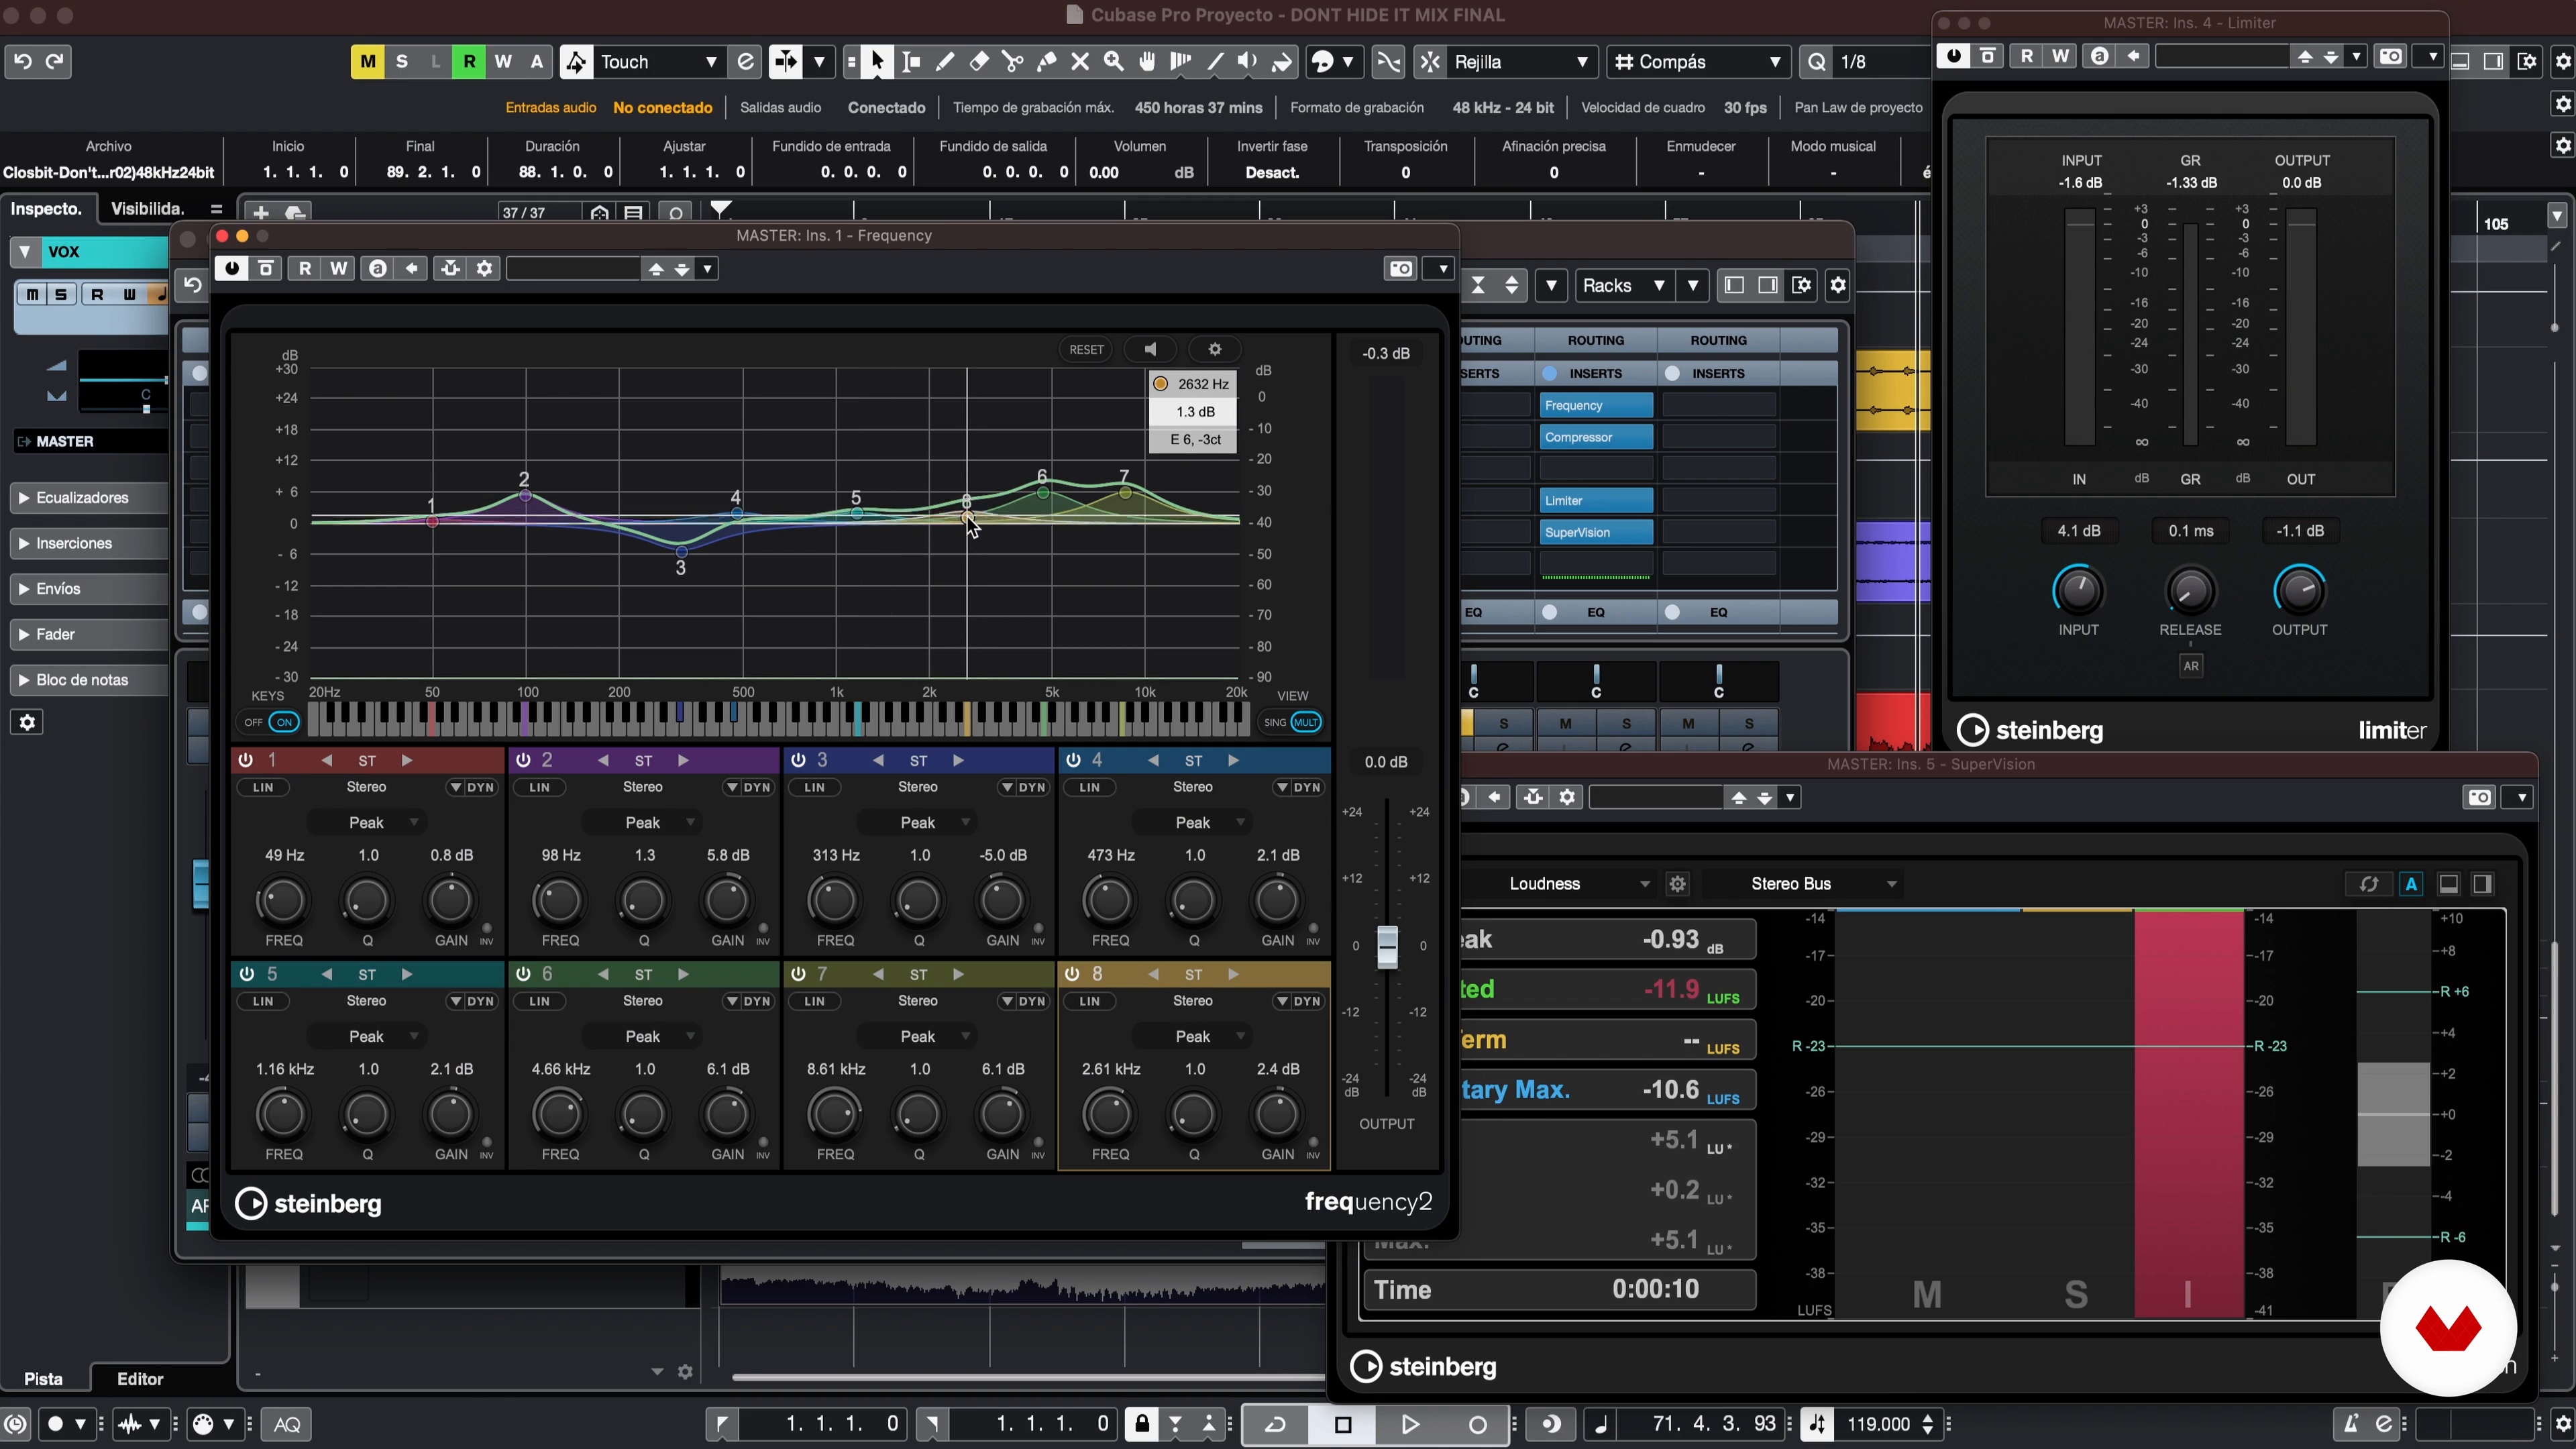Screen dimensions: 2576x1449
Task: Click the Loudness module settings gear in SuperVision
Action: click(x=1678, y=884)
